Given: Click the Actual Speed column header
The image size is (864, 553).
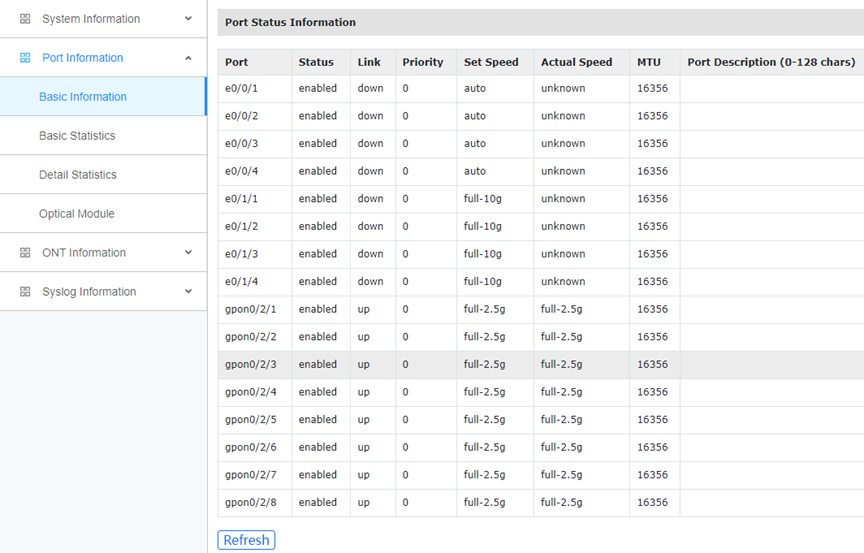Looking at the screenshot, I should click(x=576, y=62).
